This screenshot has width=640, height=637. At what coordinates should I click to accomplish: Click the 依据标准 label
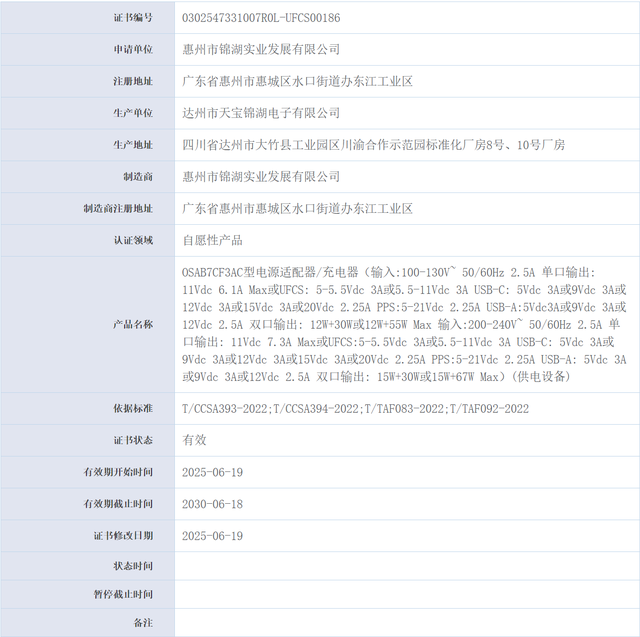pos(133,408)
